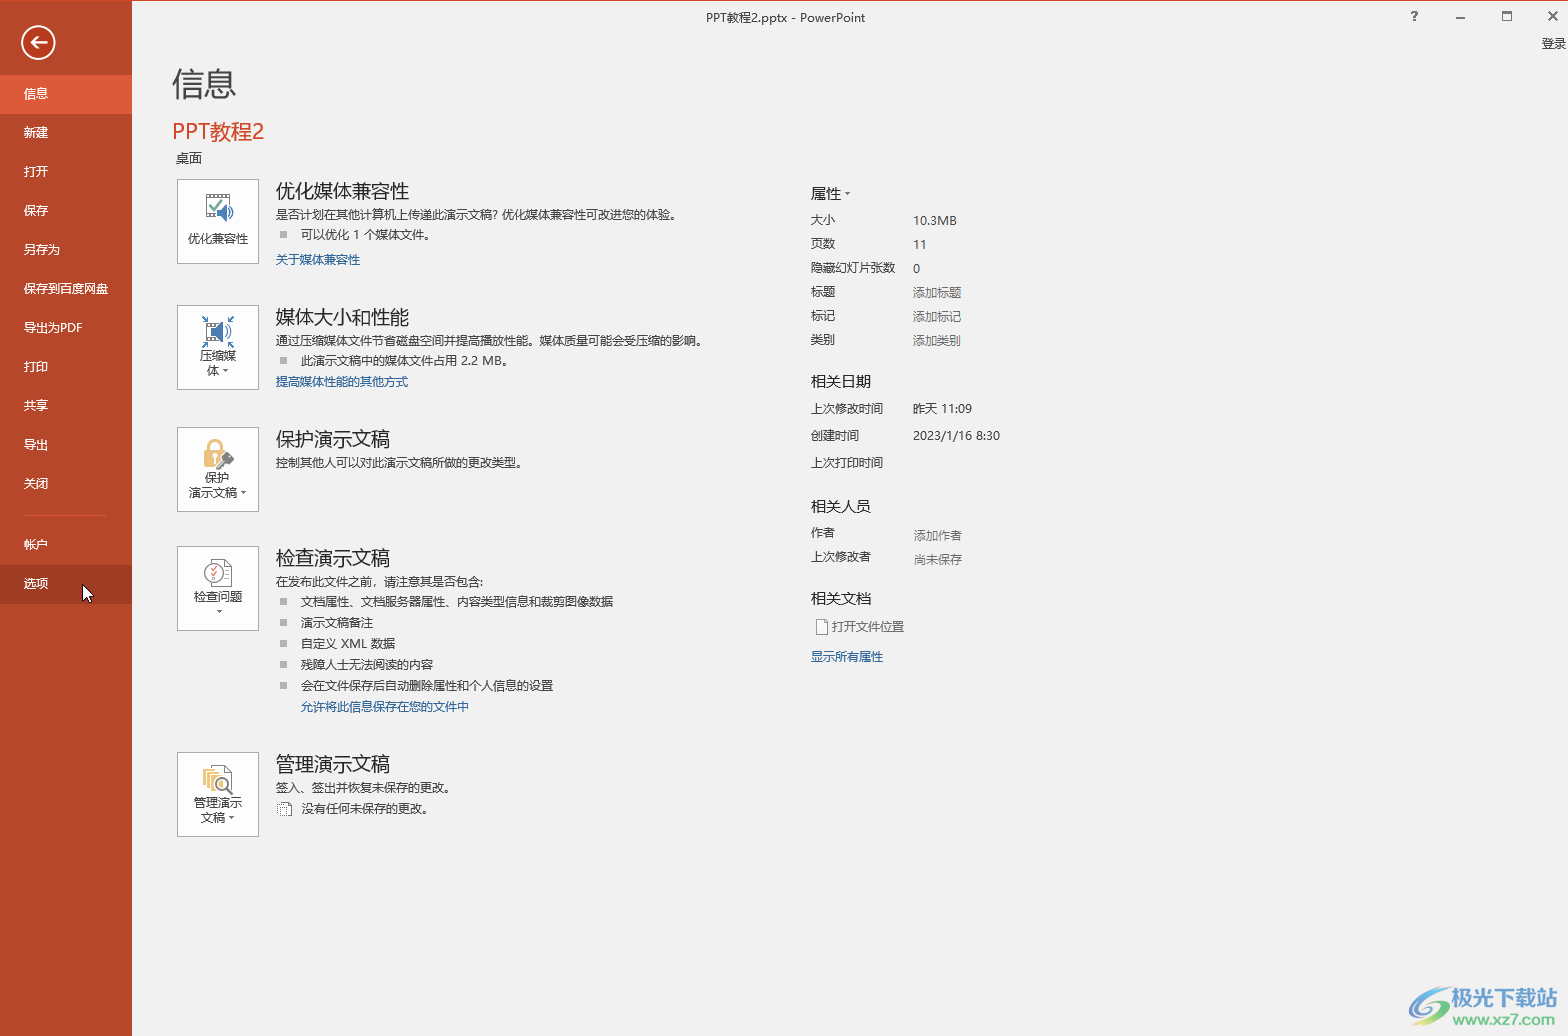Choose 保存 from the left menu

pyautogui.click(x=66, y=211)
